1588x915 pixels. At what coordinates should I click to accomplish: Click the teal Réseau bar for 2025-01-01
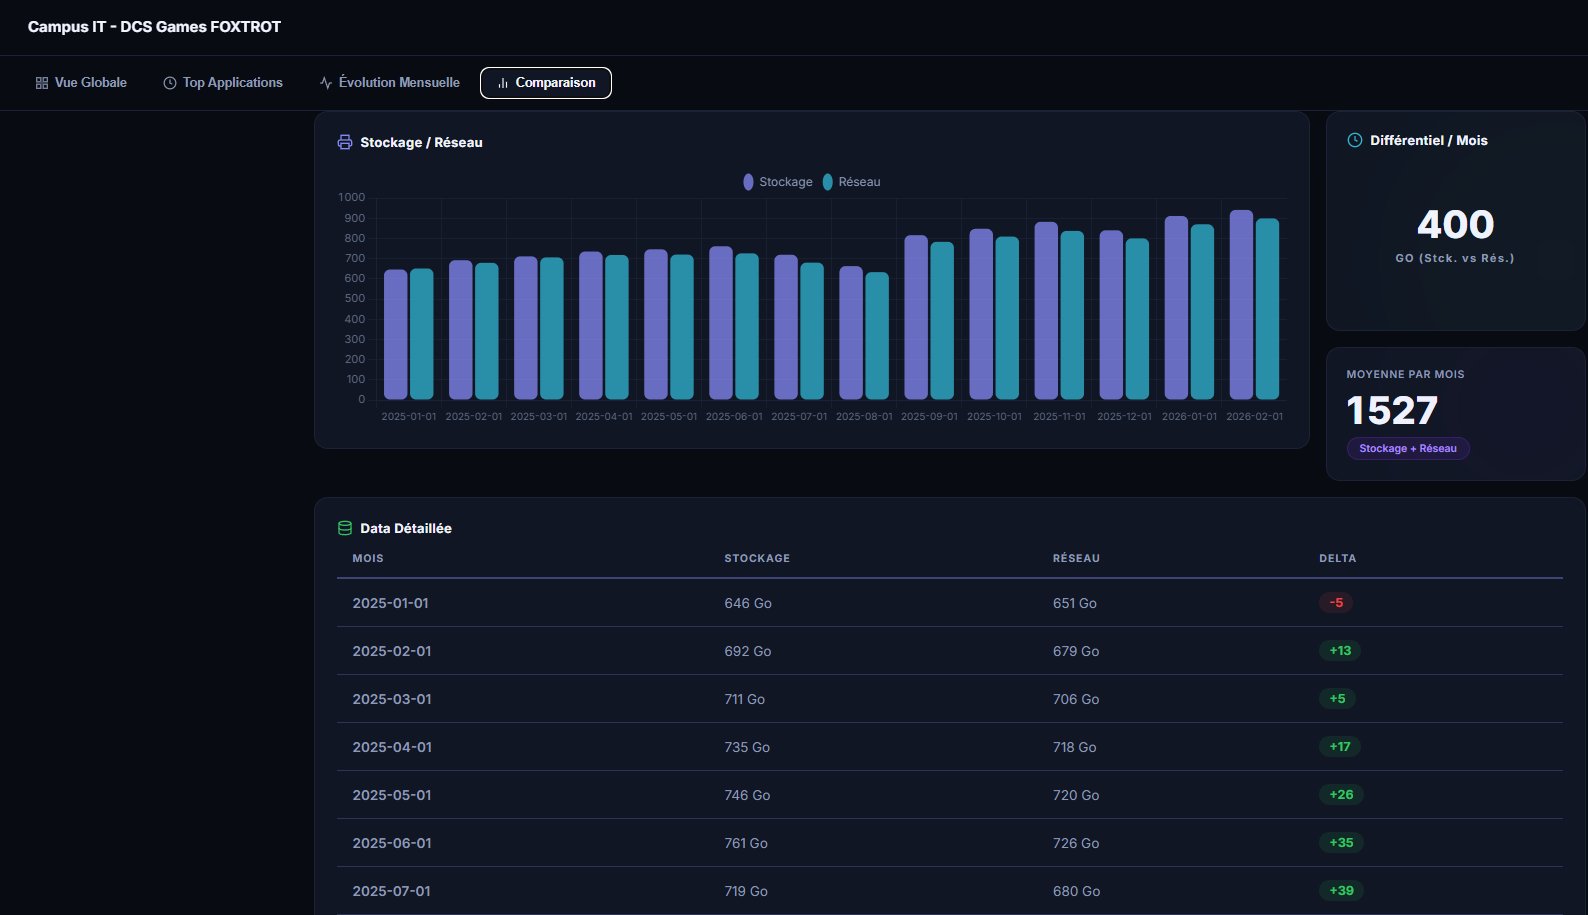422,334
